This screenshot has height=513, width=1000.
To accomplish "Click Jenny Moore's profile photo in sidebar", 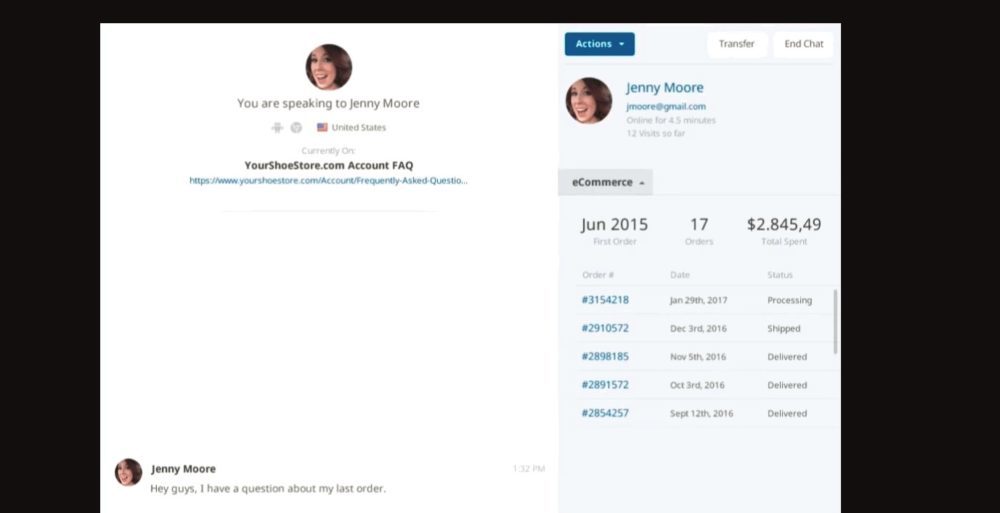I will (x=589, y=101).
